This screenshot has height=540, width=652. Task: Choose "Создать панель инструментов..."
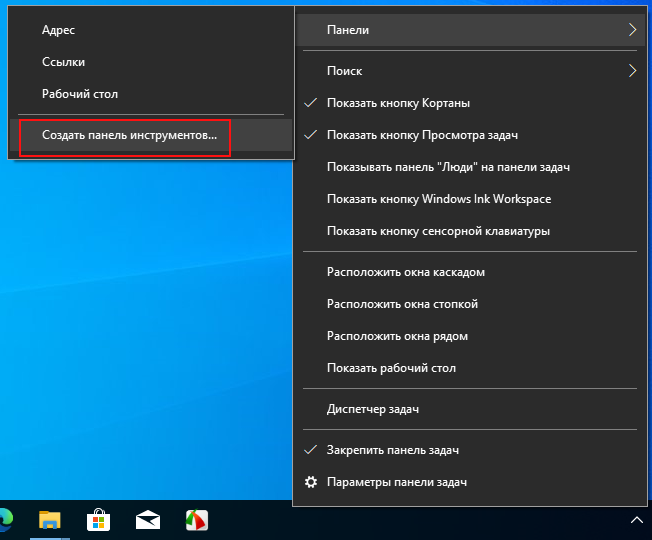click(x=129, y=135)
